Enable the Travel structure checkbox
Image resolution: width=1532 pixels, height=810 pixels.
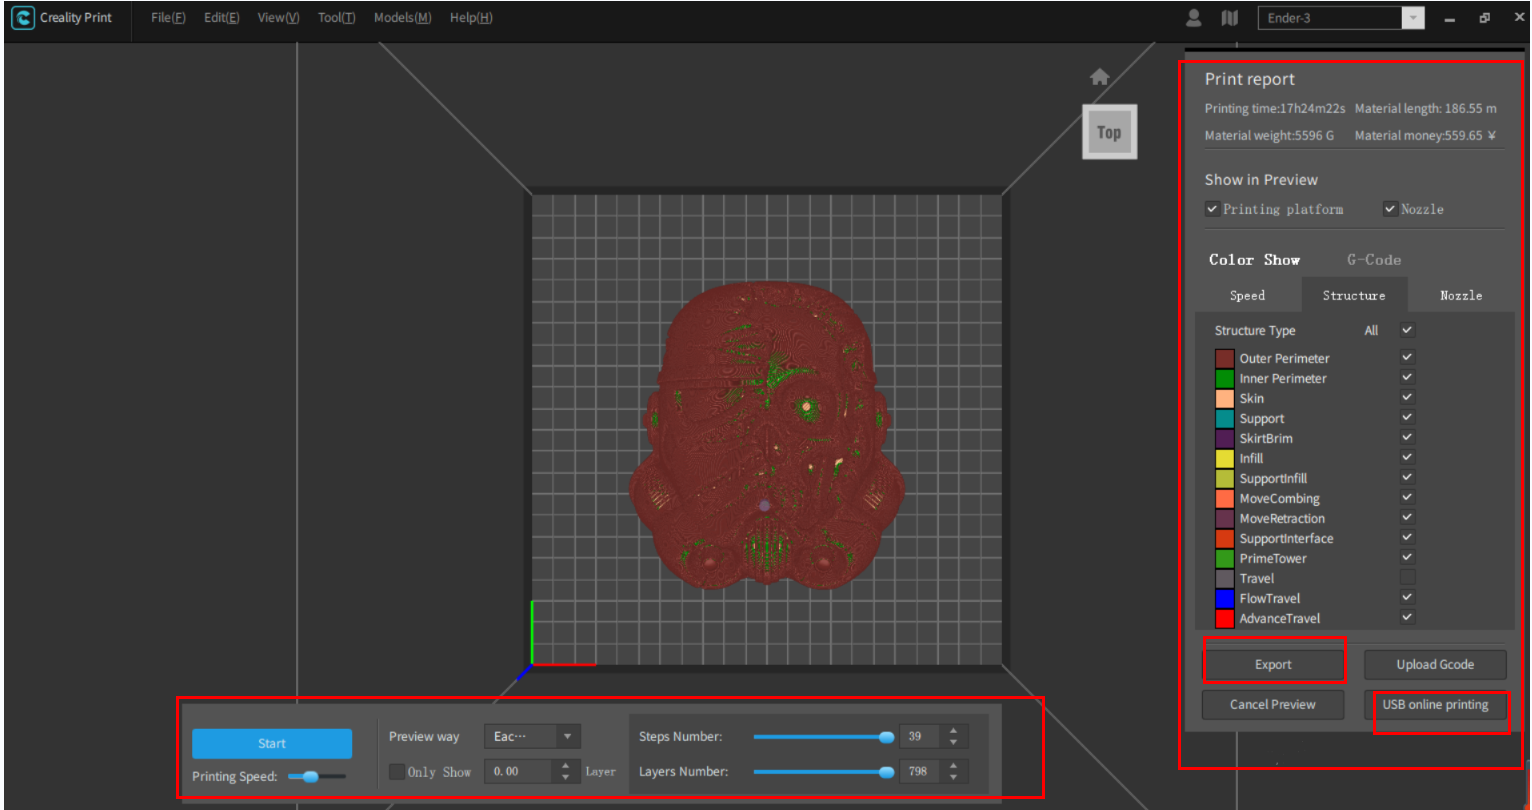1407,577
